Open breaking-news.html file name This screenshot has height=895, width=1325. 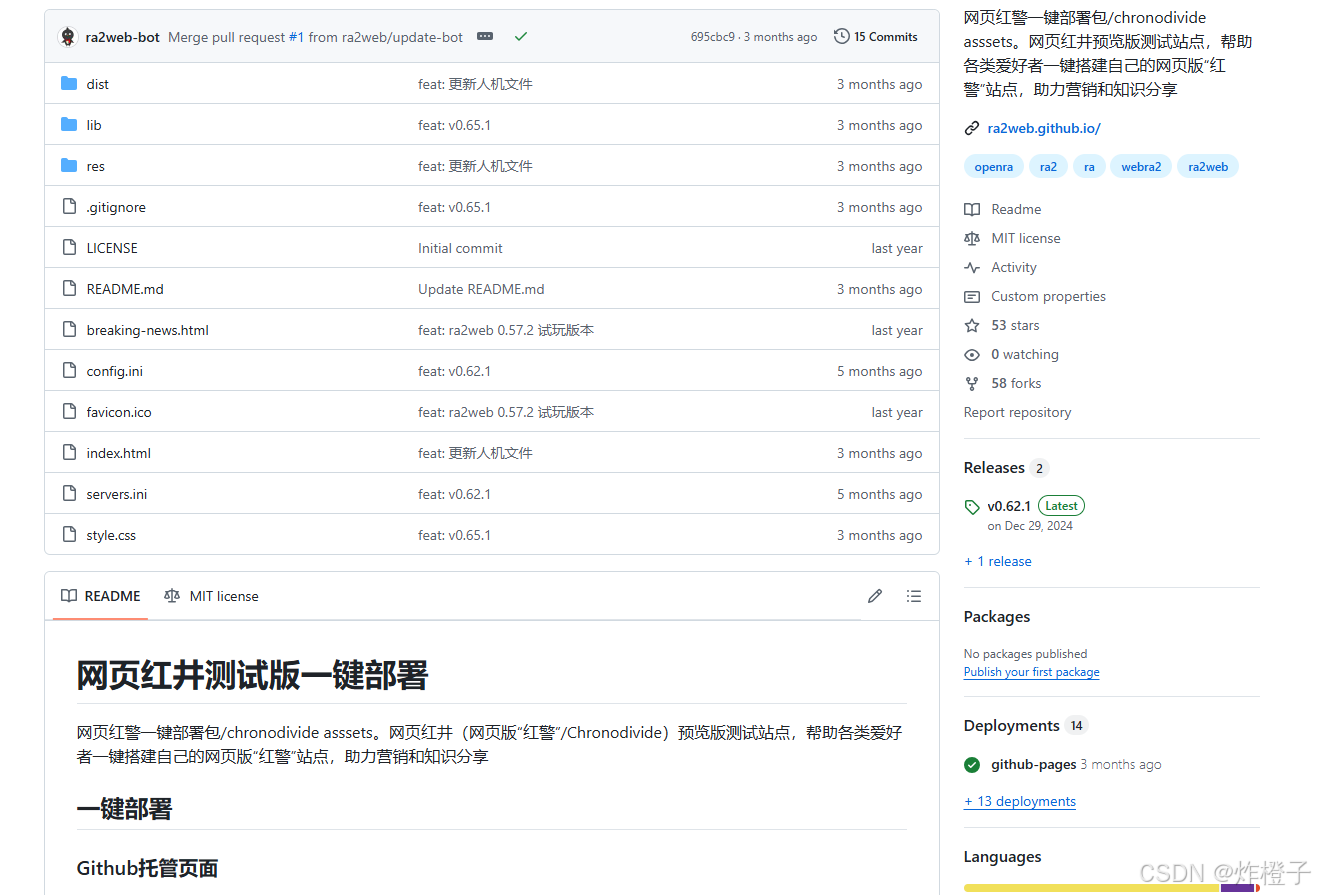tap(148, 330)
